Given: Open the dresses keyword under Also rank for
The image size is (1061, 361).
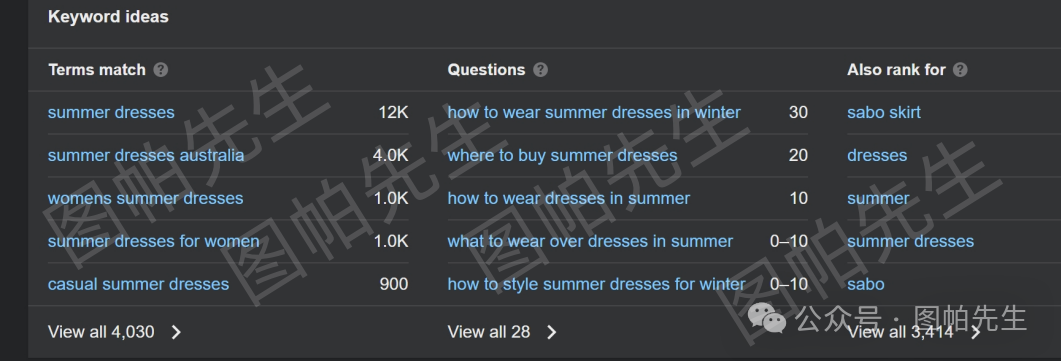Looking at the screenshot, I should tap(877, 155).
